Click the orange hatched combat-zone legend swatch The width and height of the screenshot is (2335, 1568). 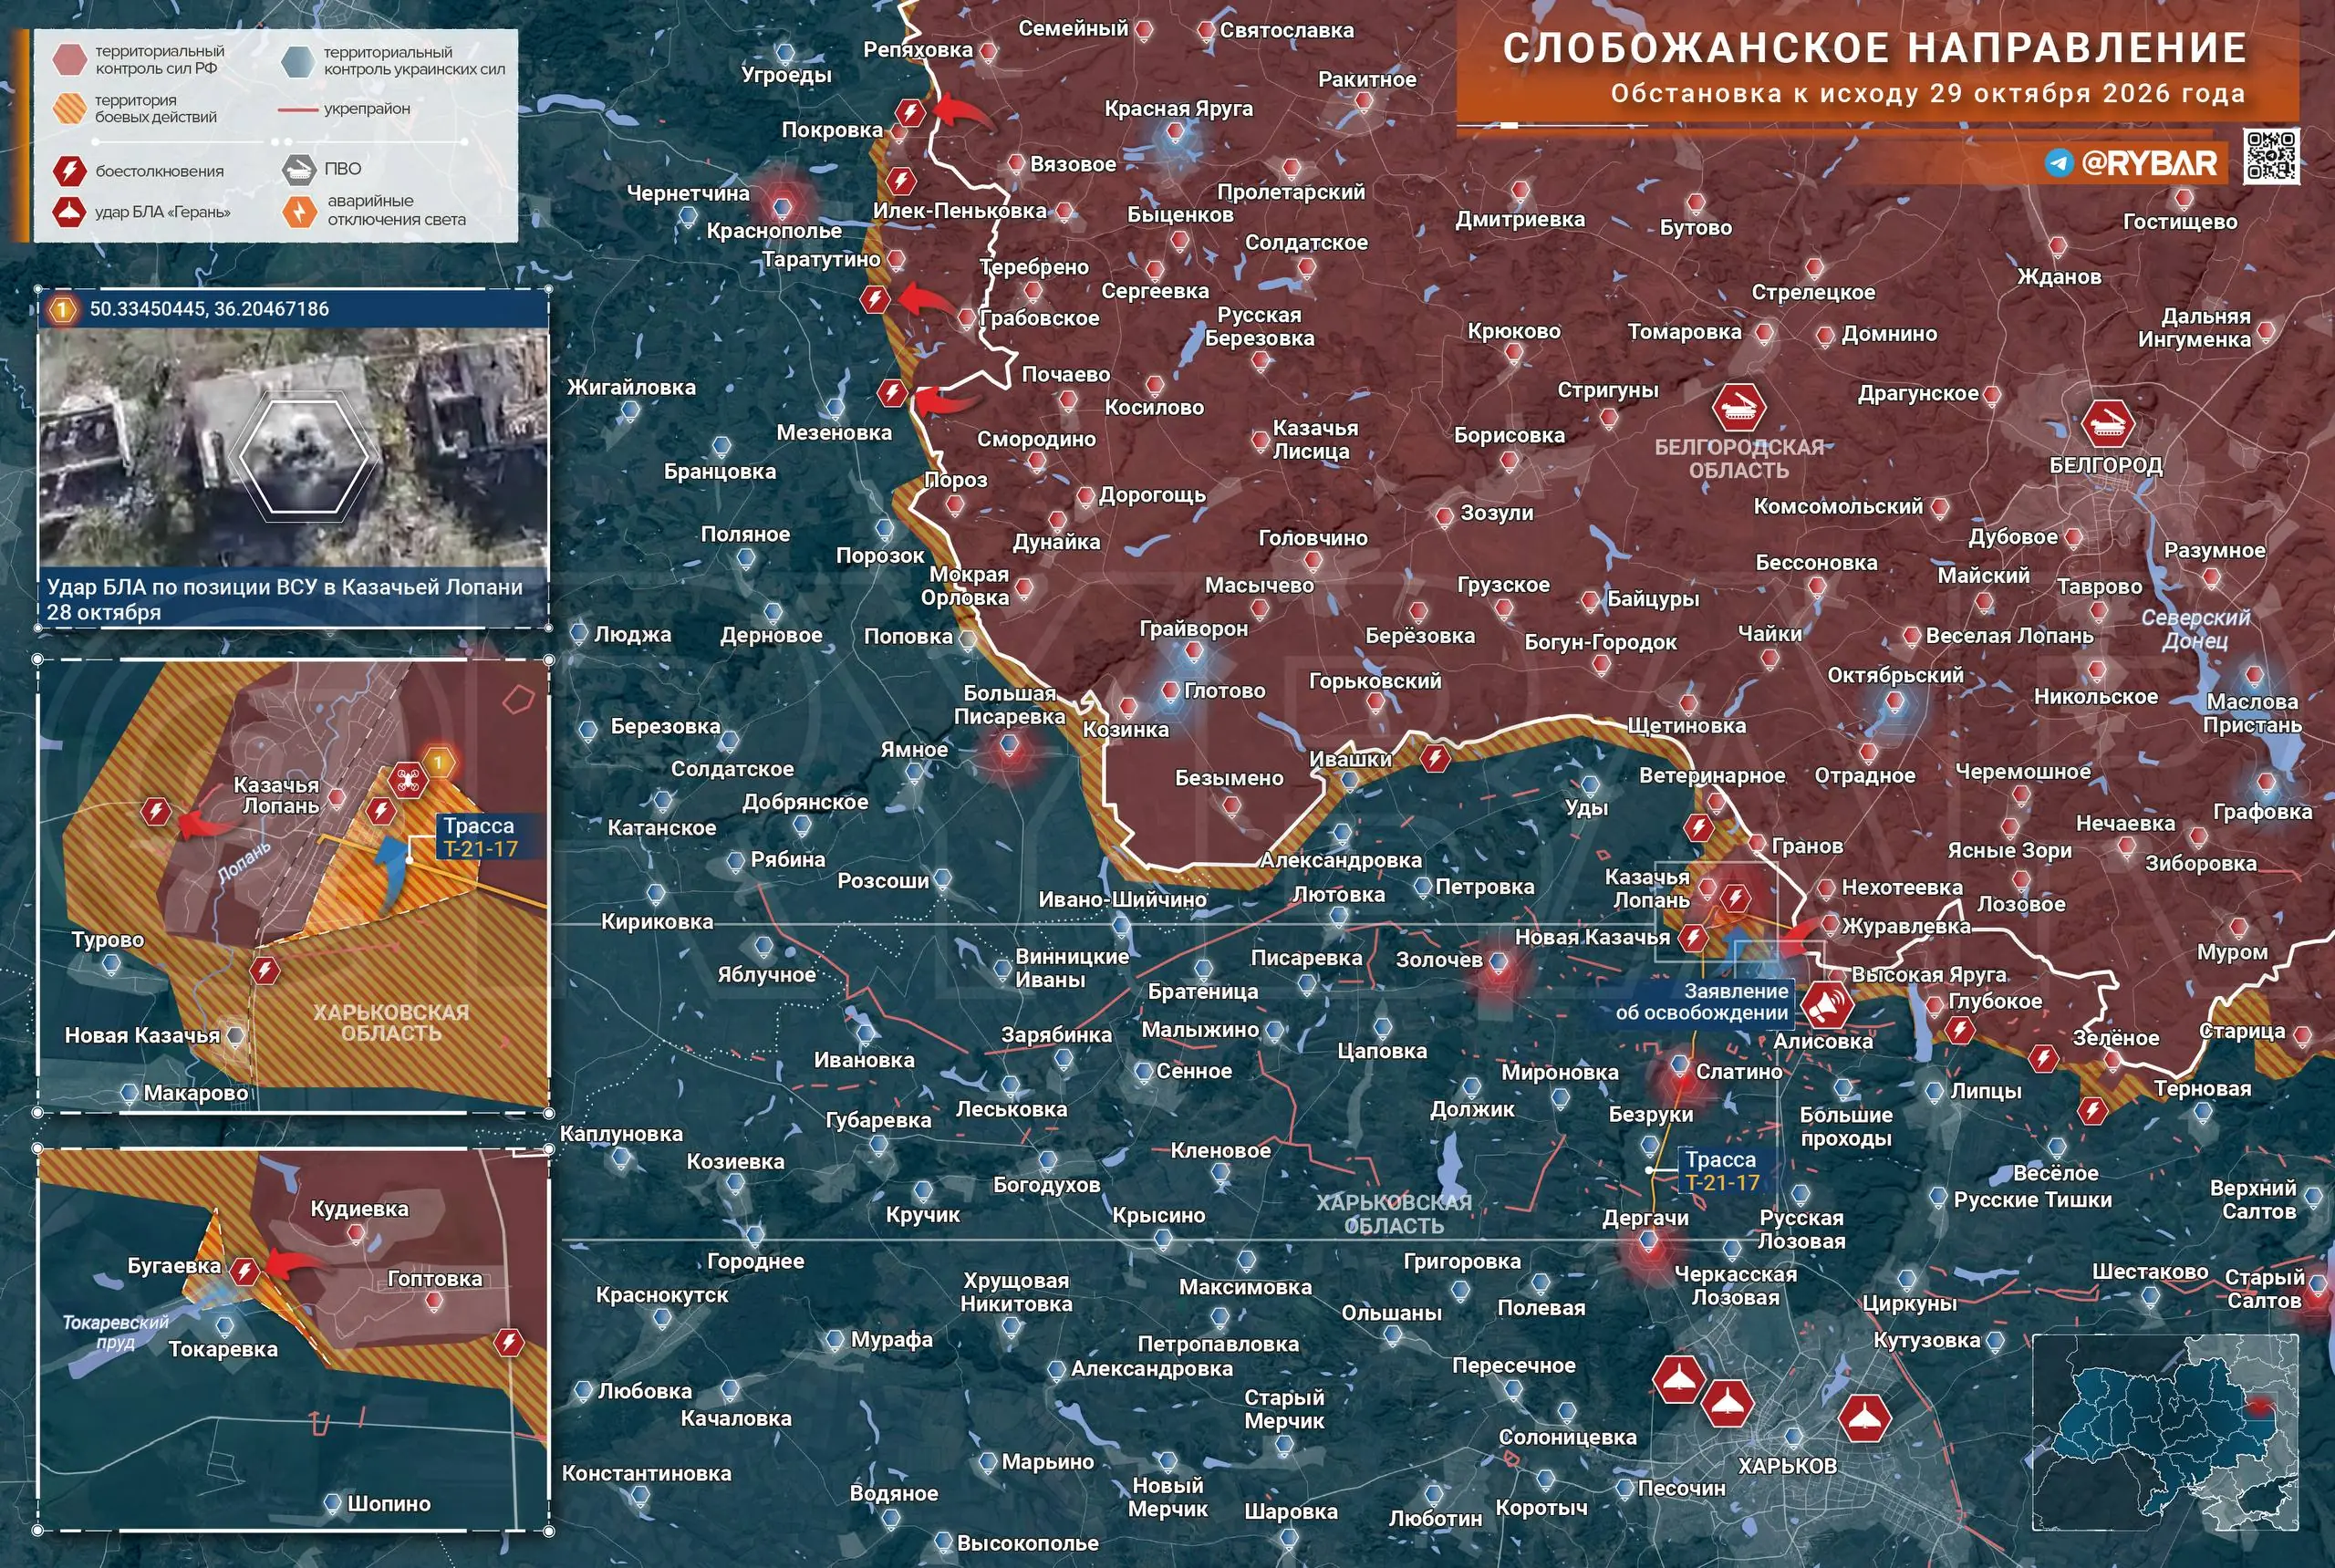69,108
